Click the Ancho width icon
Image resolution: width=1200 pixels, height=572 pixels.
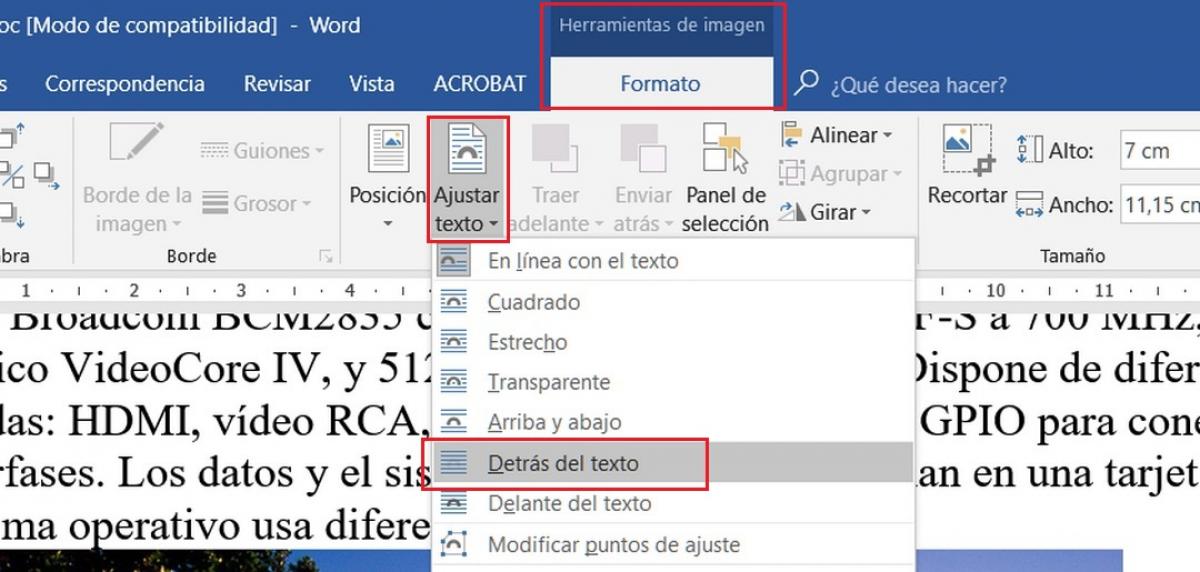click(x=1029, y=205)
